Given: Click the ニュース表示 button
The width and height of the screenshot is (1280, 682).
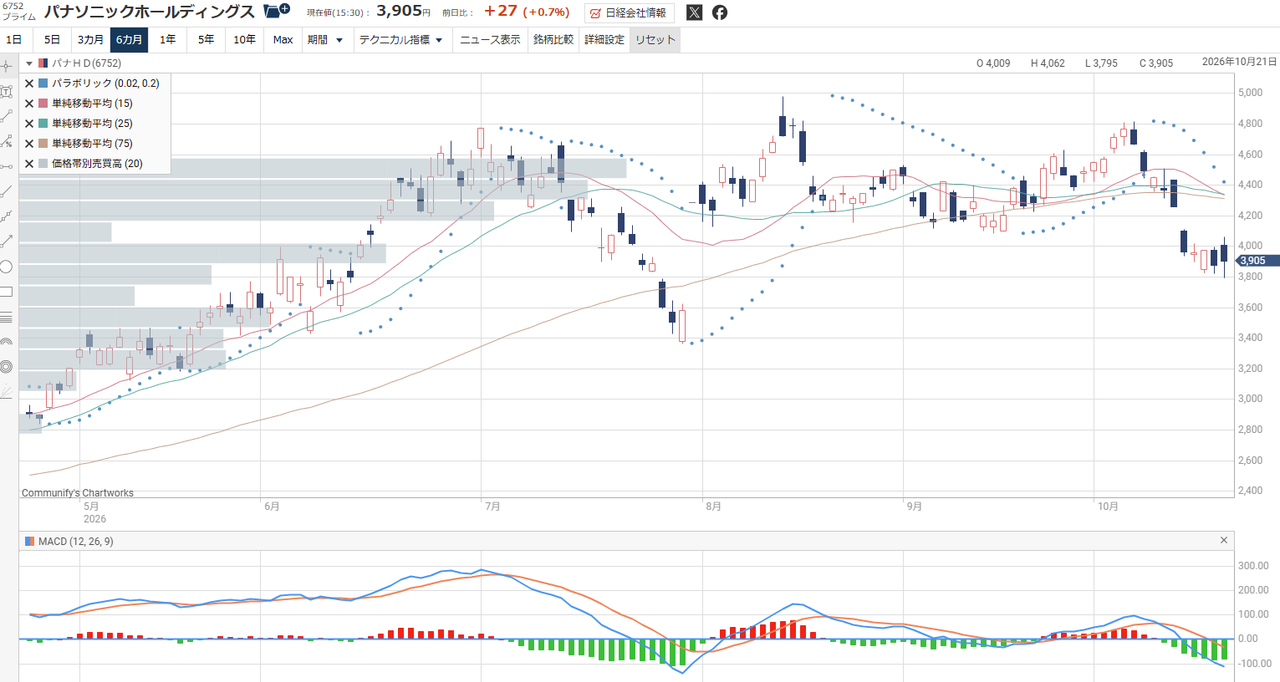Looking at the screenshot, I should coord(490,40).
